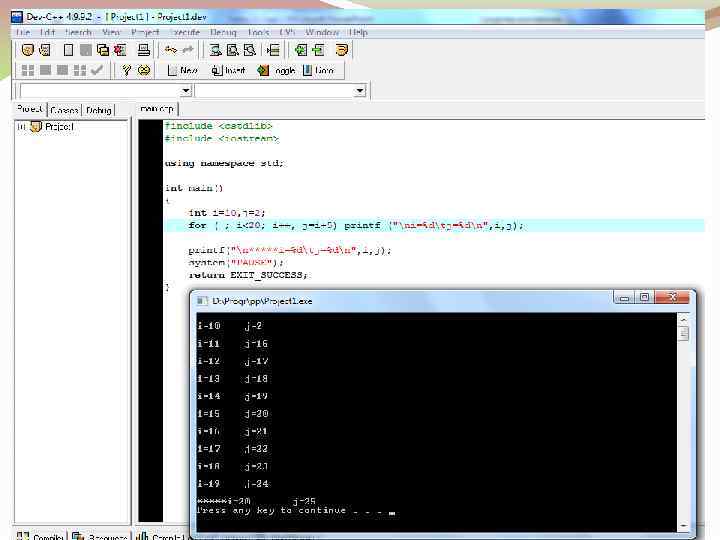This screenshot has height=540, width=720.
Task: Click the Help question mark icon
Action: [126, 70]
